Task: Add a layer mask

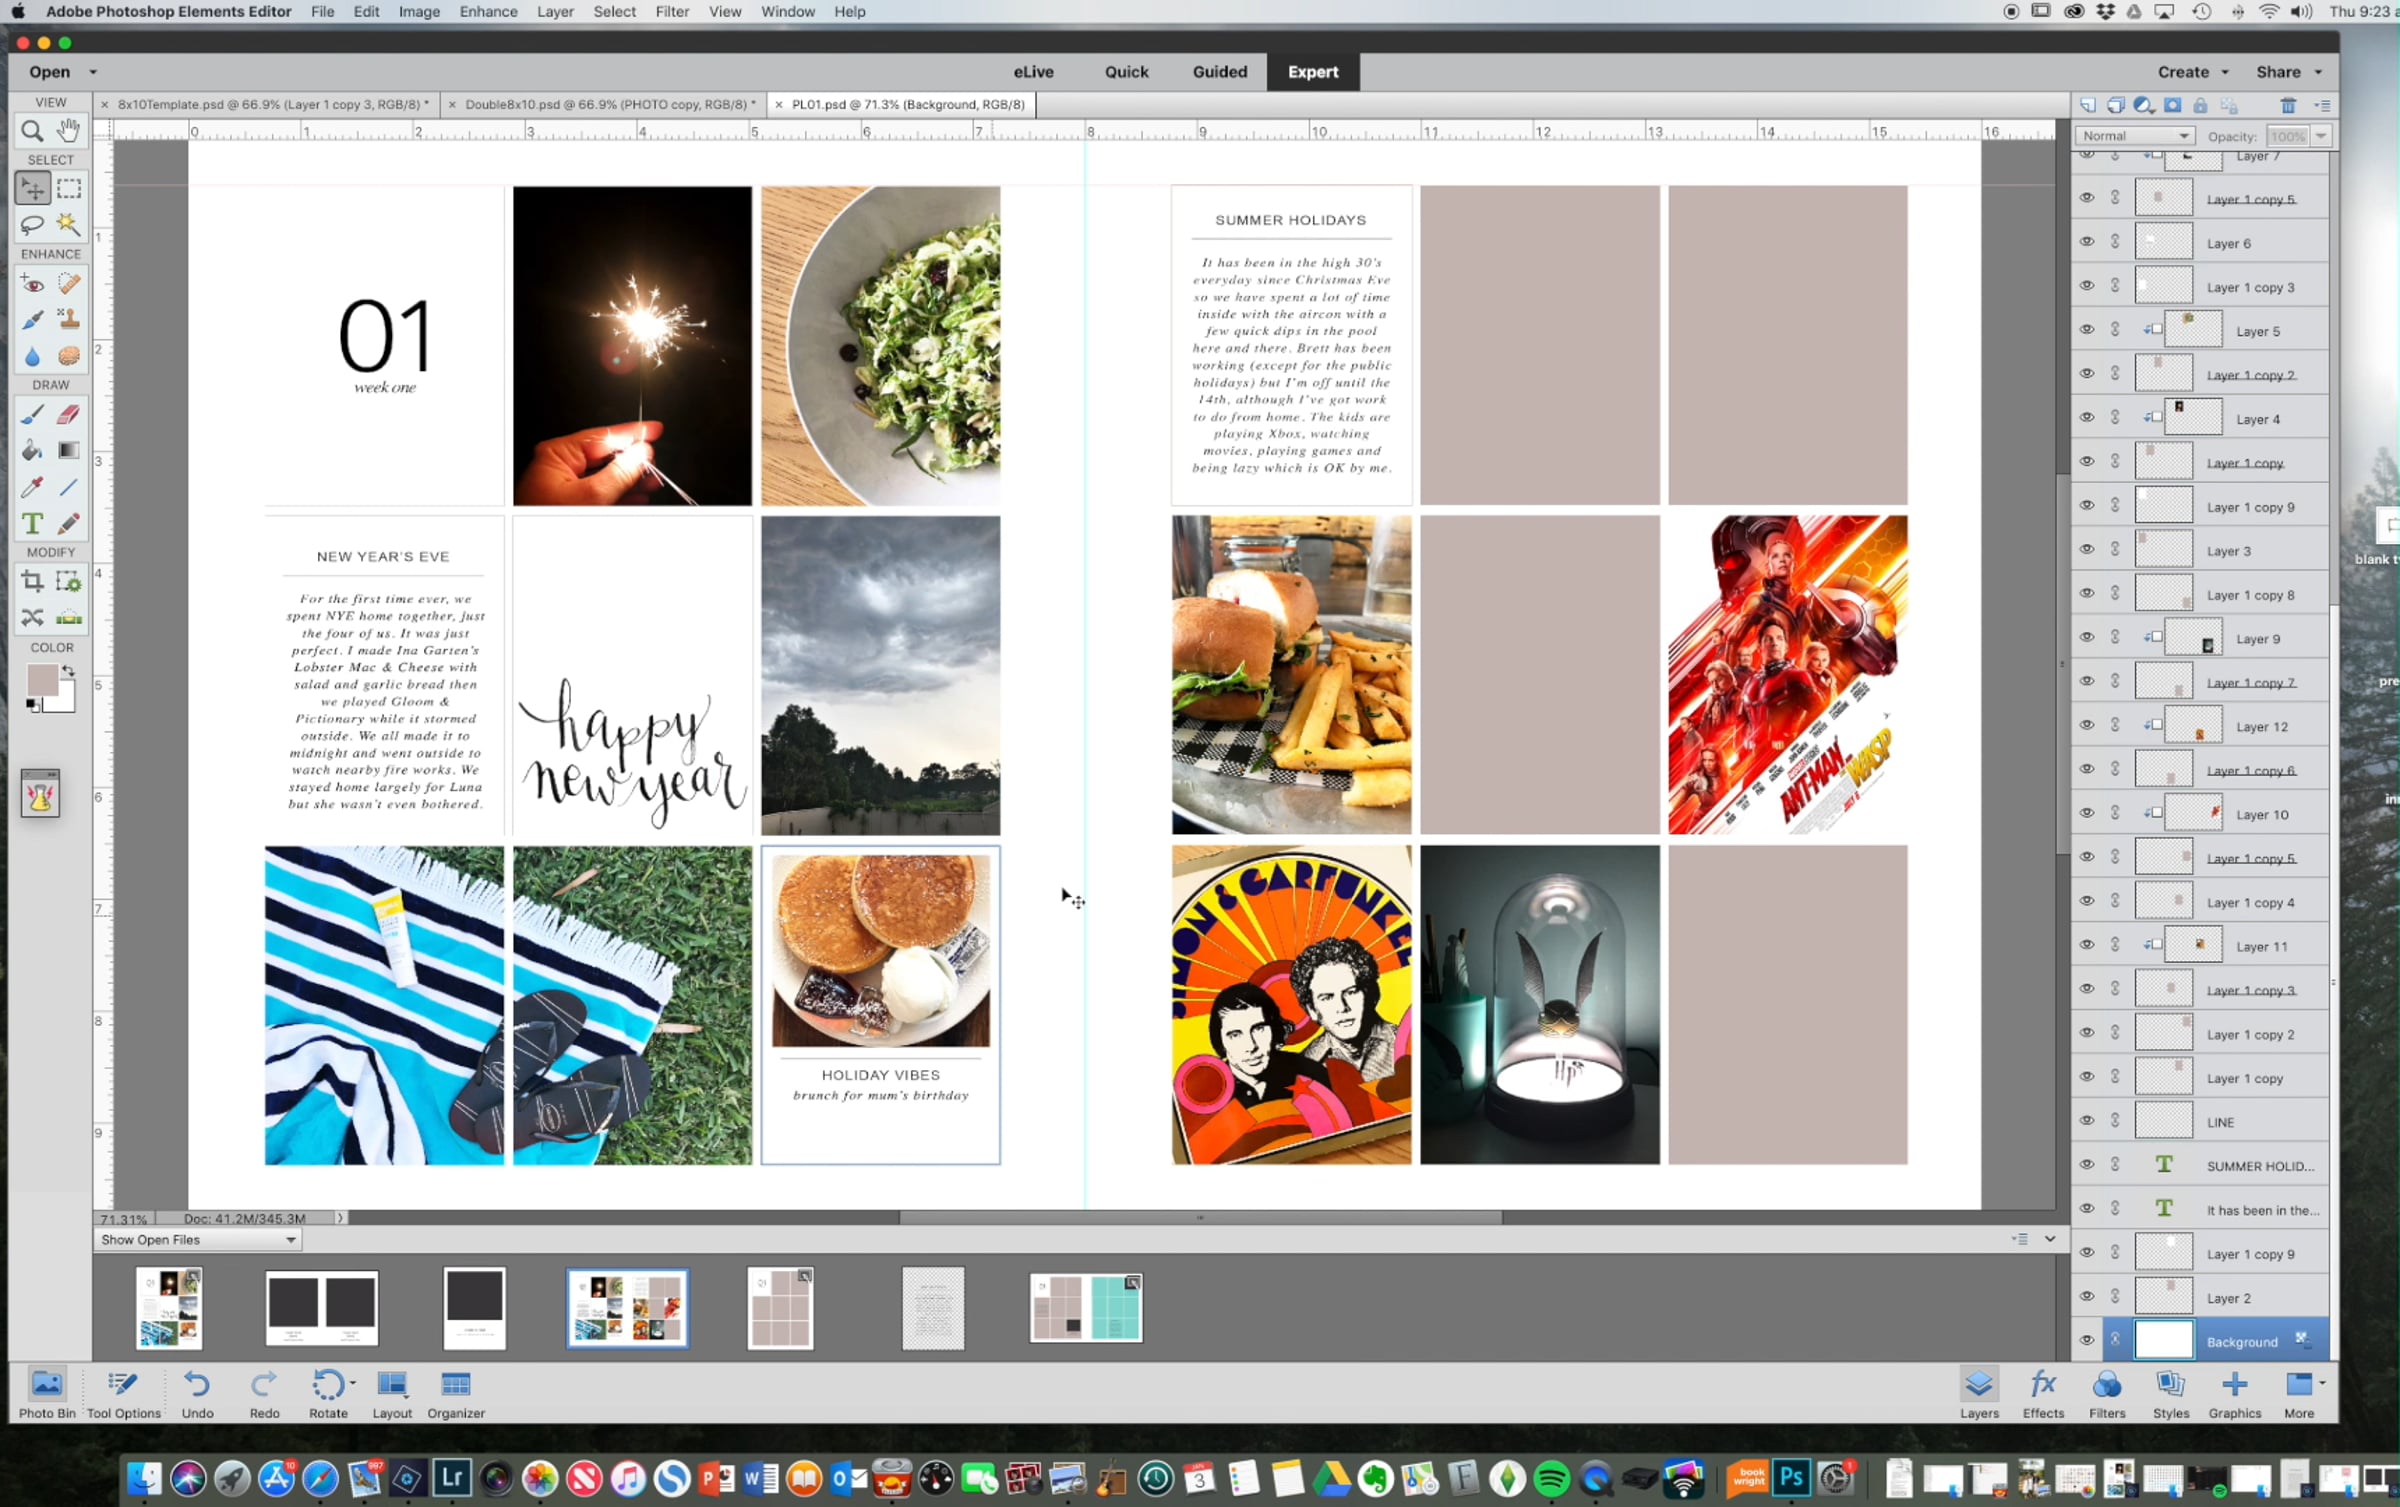Action: [x=2172, y=105]
